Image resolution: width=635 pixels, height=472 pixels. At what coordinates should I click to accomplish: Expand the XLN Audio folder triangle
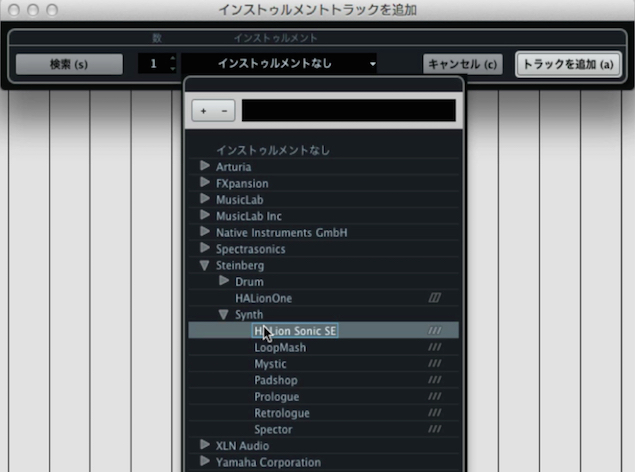(205, 445)
